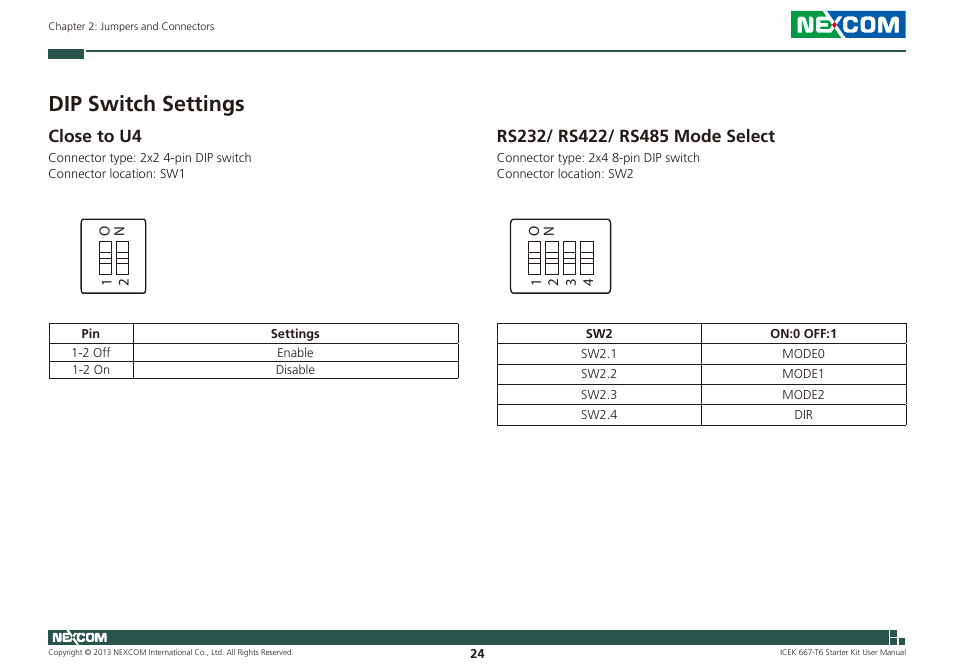Select 'RS232/ RS422/ RS485 Mode Select' heading
Image resolution: width=954 pixels, height=672 pixels.
(636, 136)
